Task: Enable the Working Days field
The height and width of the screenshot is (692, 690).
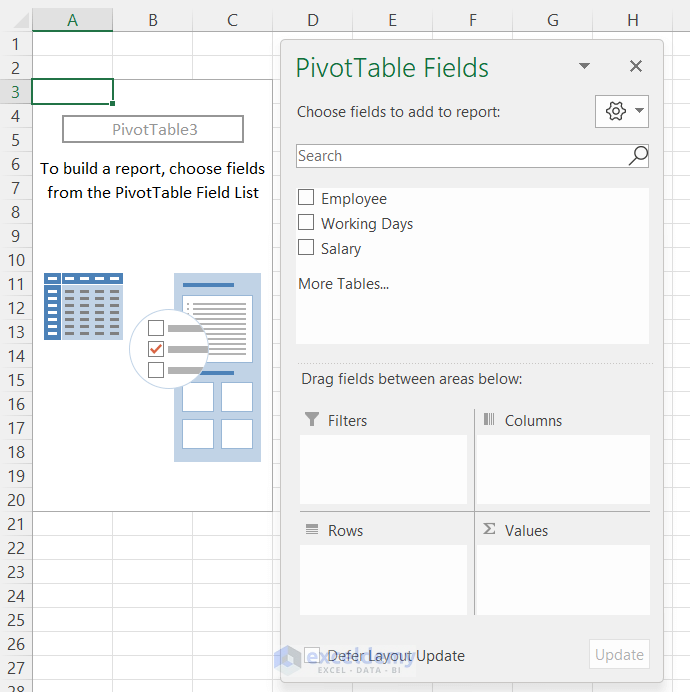Action: click(306, 223)
